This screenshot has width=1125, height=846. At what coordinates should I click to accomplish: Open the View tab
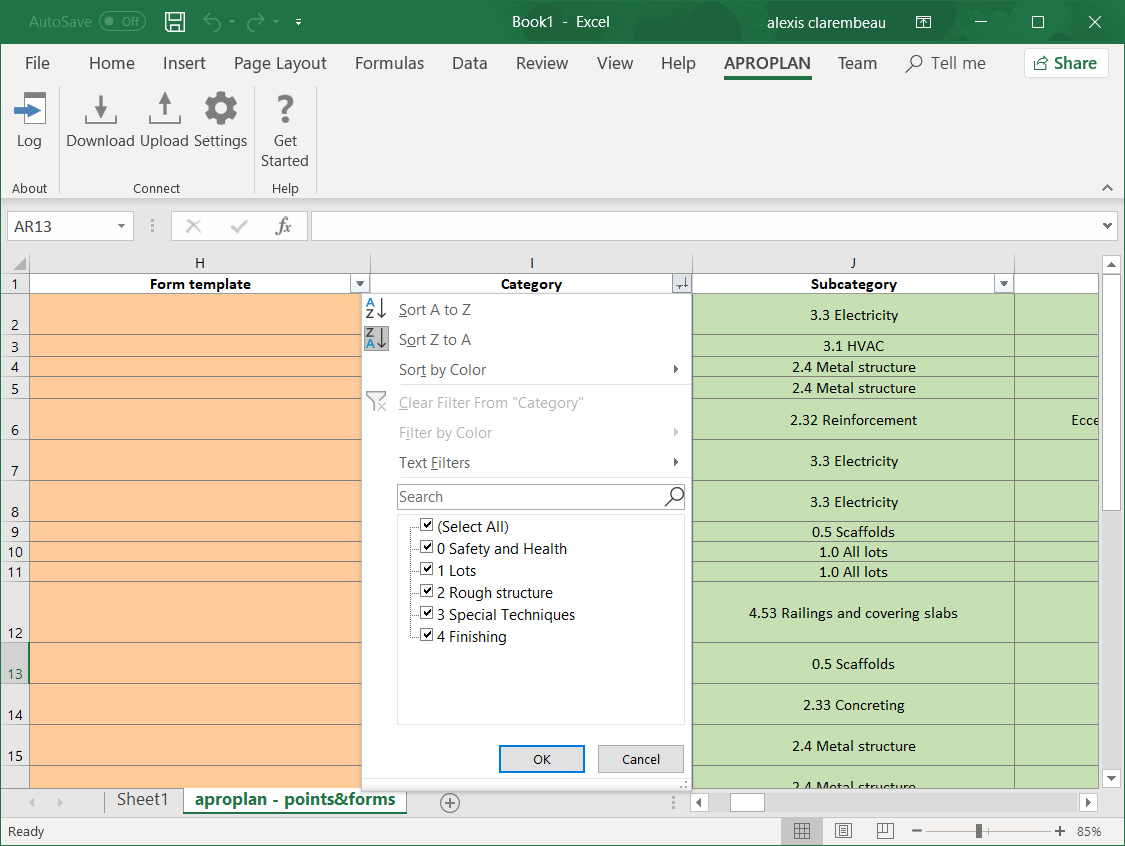[x=615, y=63]
